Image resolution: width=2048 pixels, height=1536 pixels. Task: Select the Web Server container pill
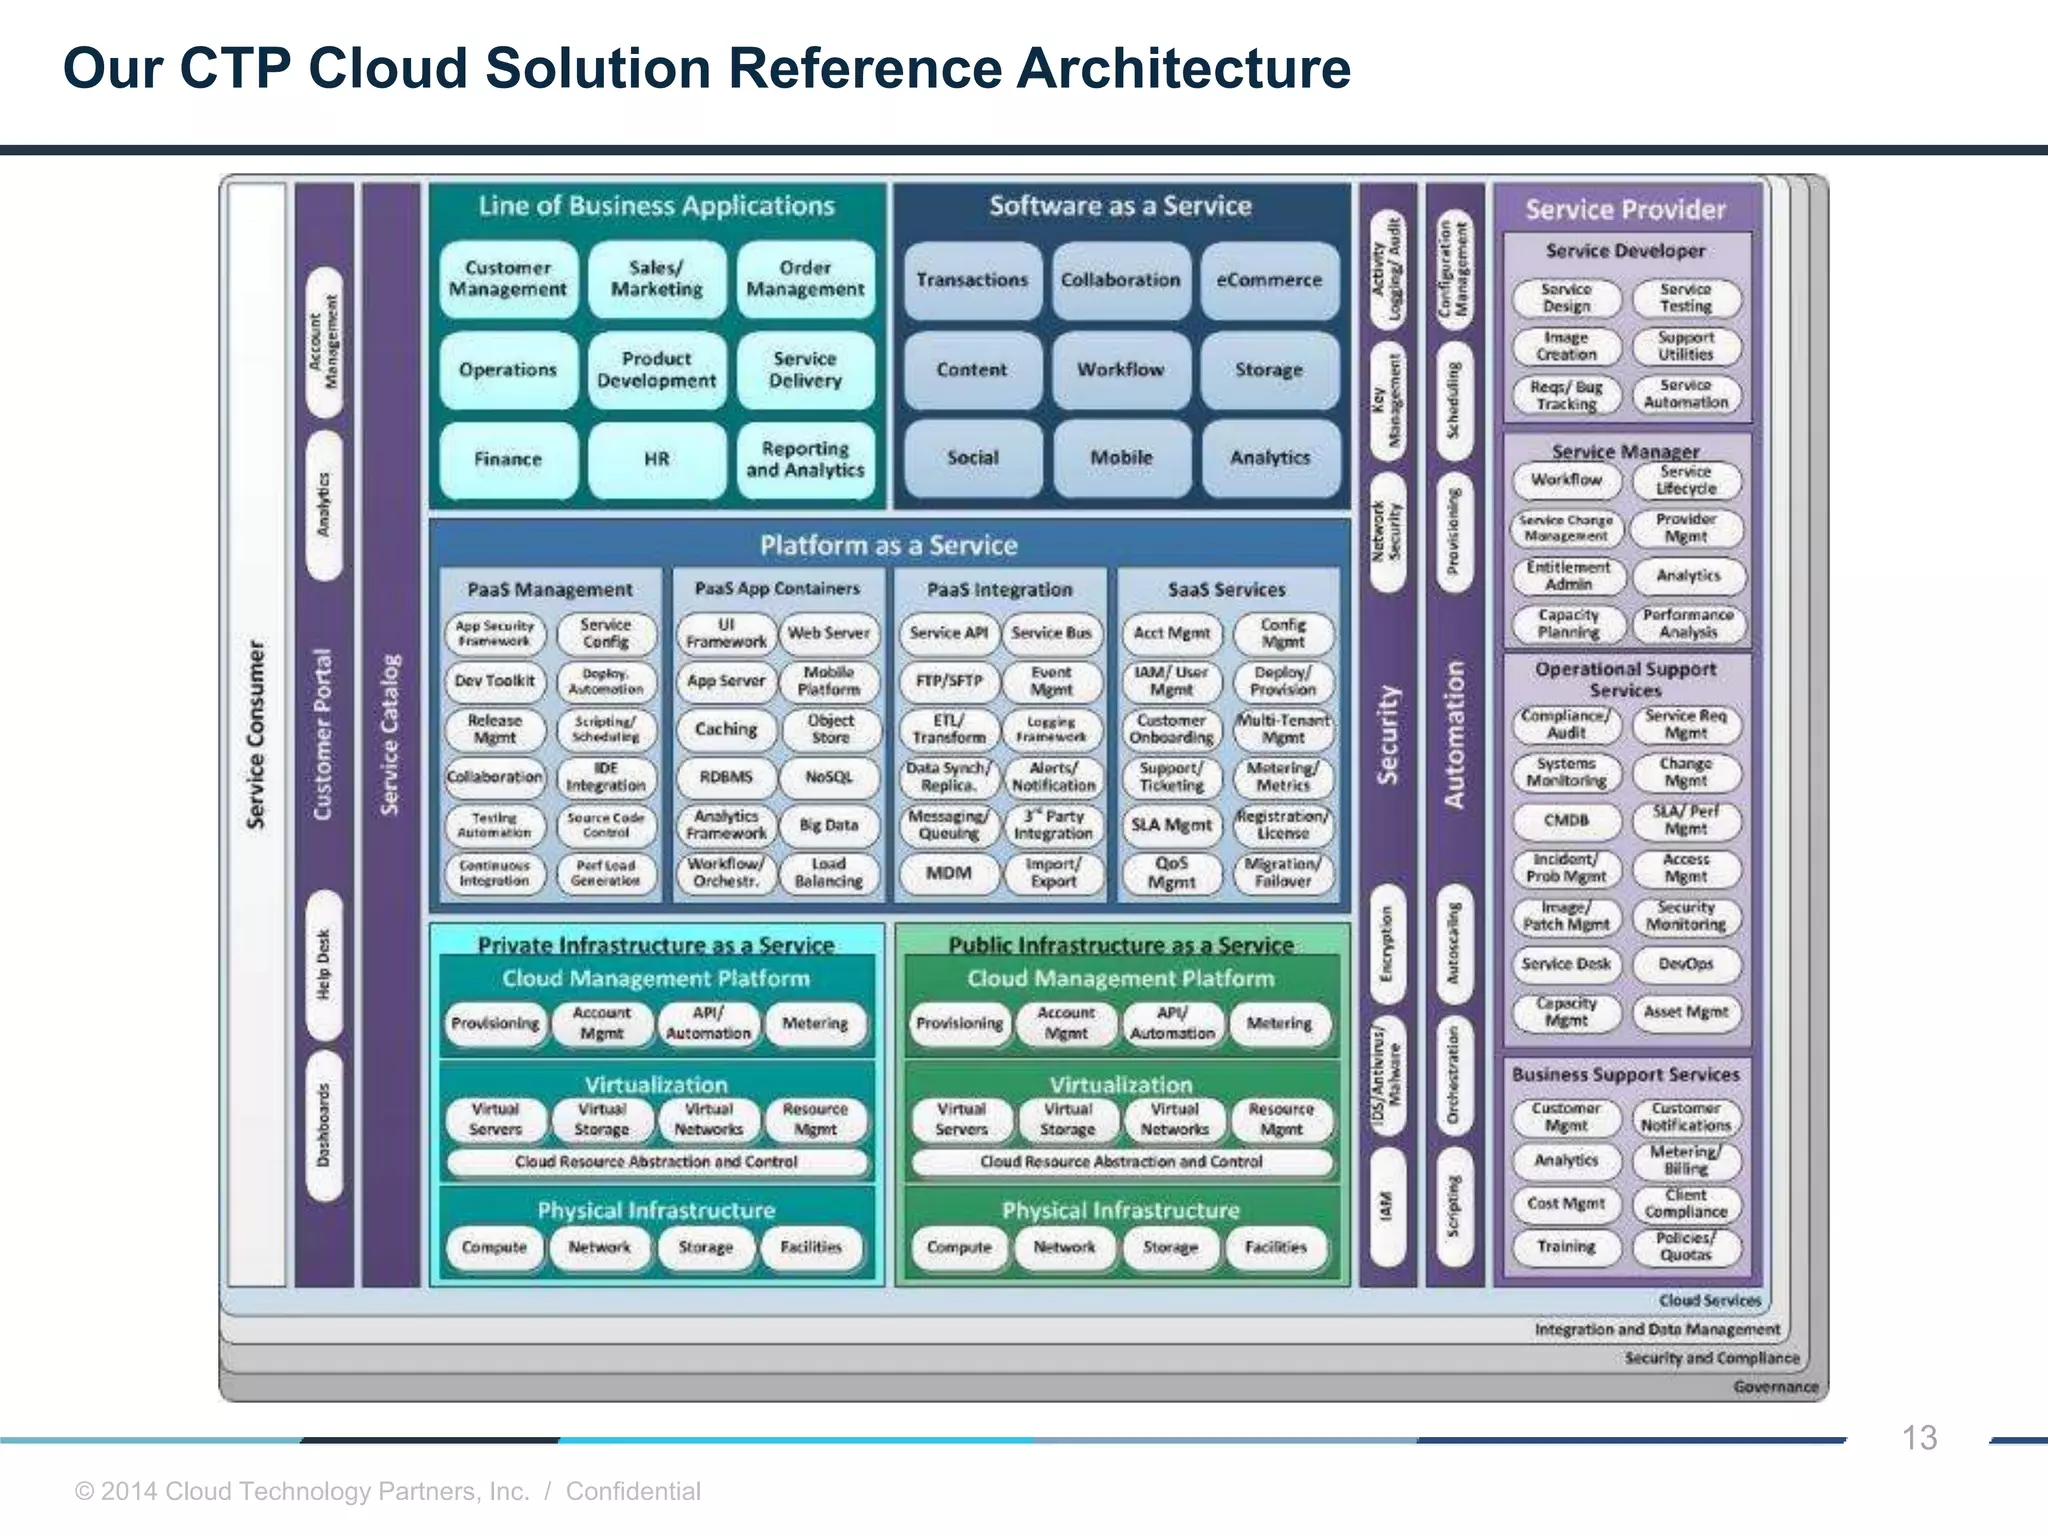pos(828,633)
